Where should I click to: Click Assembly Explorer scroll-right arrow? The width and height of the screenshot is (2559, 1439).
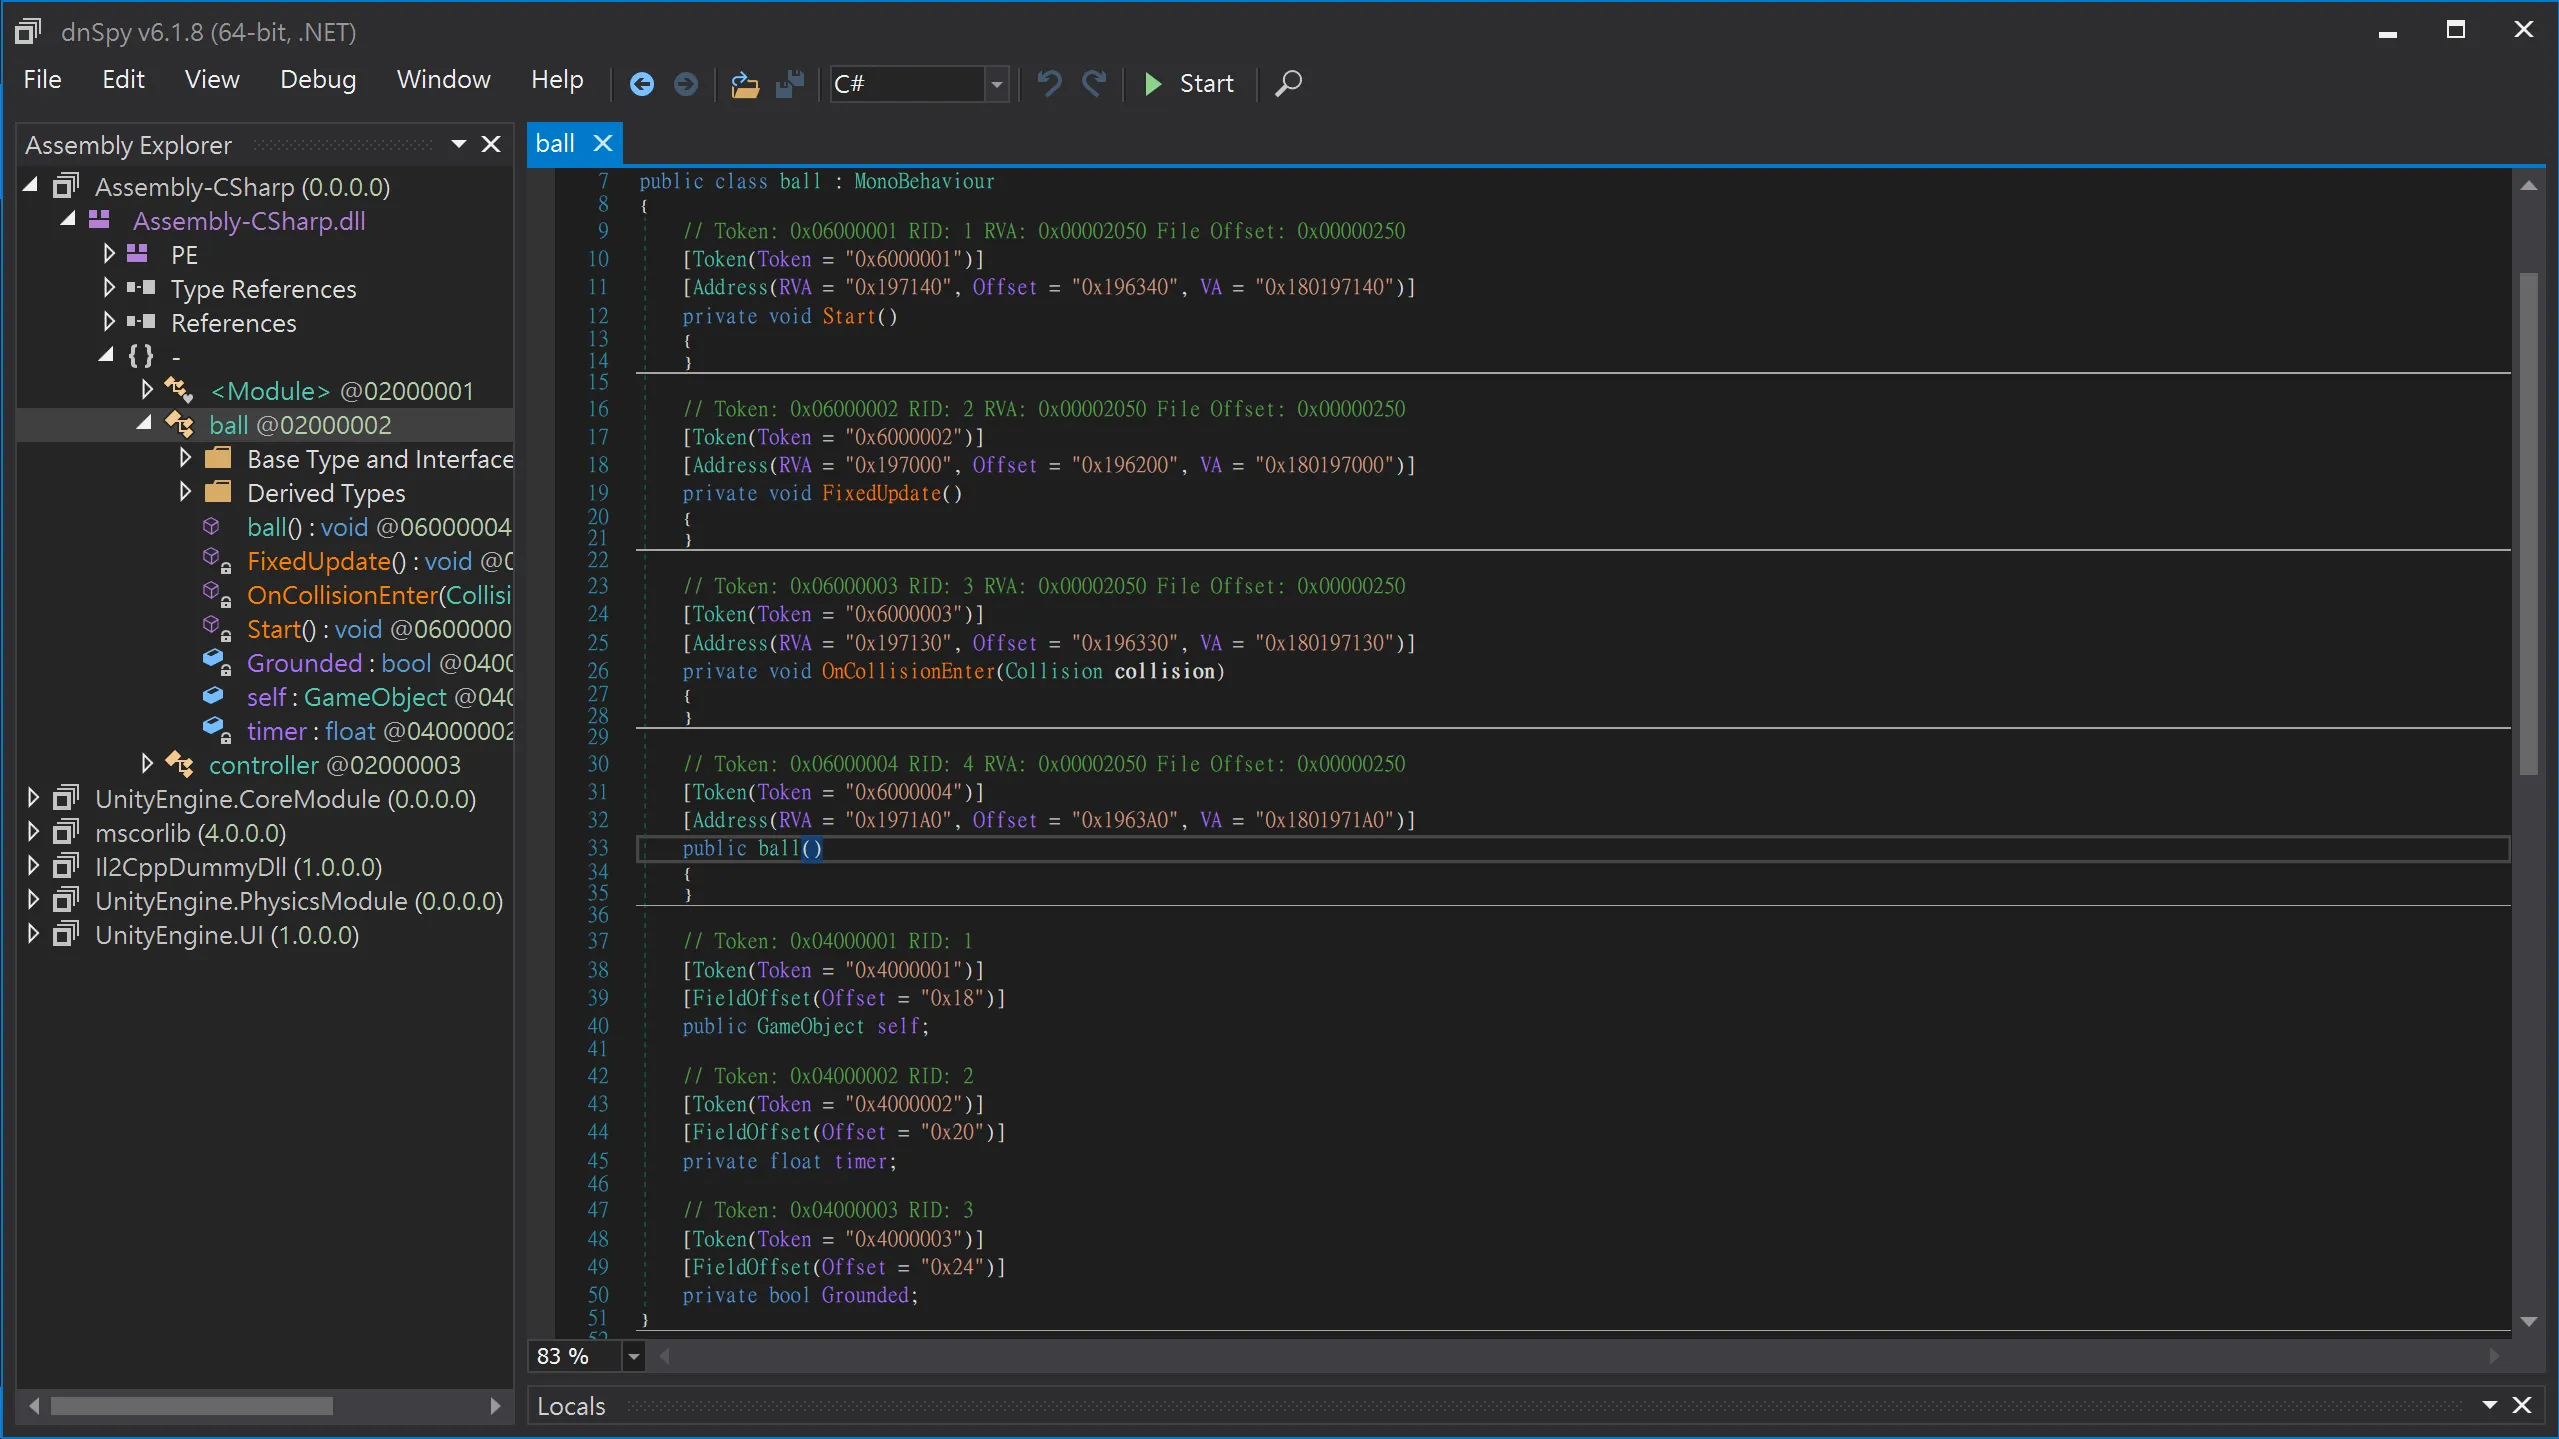point(495,1407)
